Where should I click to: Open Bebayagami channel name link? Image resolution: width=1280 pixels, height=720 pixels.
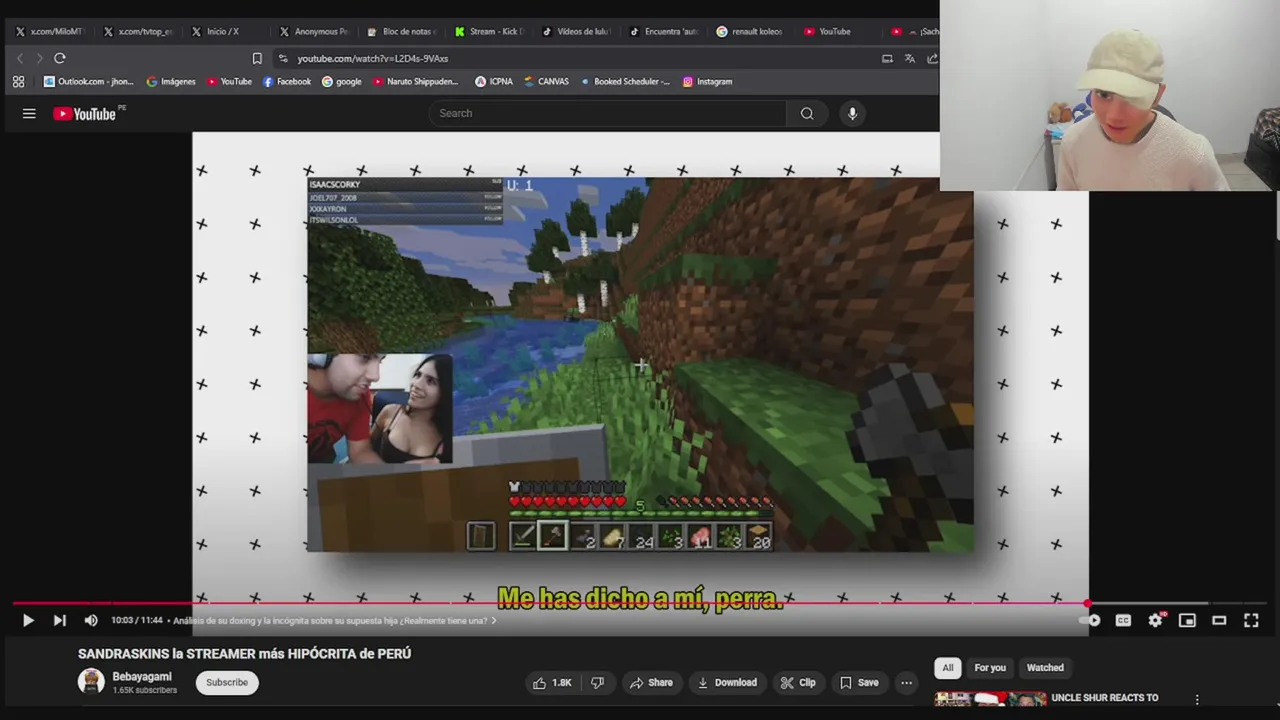point(142,677)
